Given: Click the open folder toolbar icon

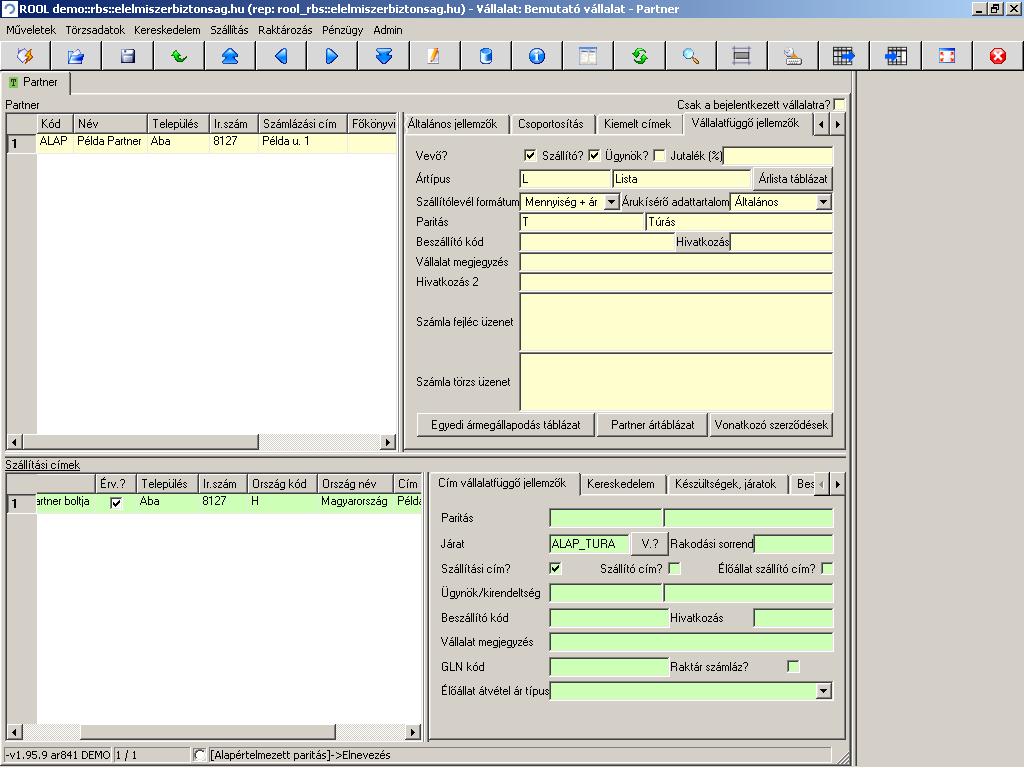Looking at the screenshot, I should [x=76, y=56].
